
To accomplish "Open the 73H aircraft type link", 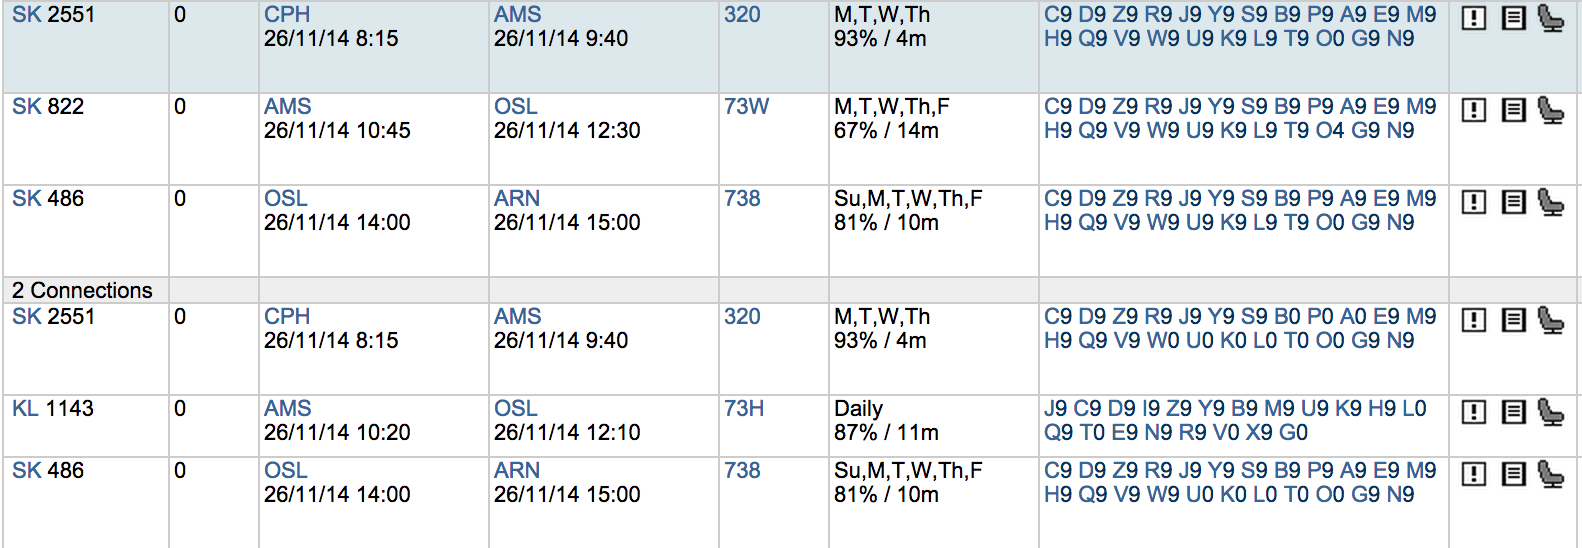I will click(x=744, y=409).
